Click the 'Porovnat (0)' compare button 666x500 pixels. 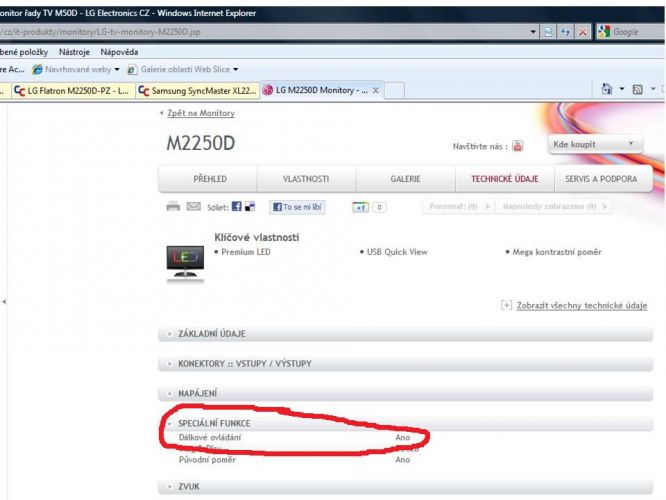click(x=459, y=206)
